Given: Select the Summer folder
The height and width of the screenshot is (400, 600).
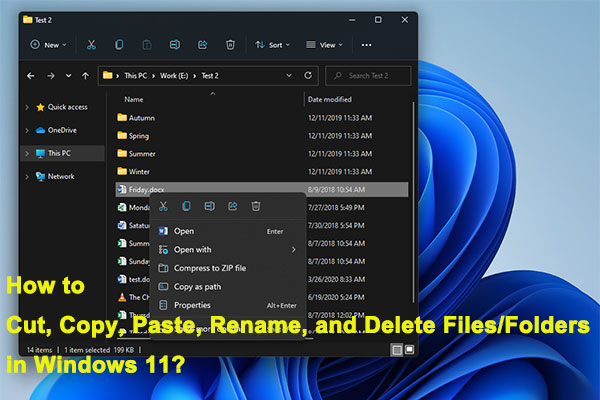Looking at the screenshot, I should 142,154.
